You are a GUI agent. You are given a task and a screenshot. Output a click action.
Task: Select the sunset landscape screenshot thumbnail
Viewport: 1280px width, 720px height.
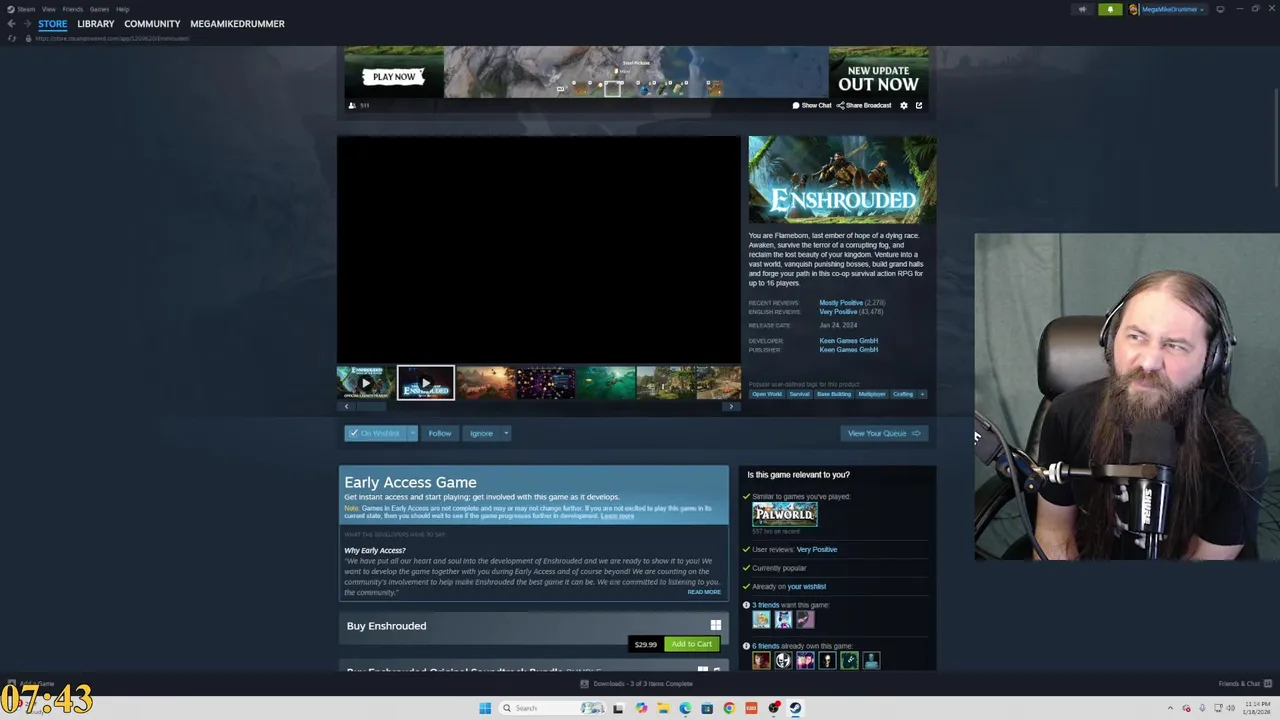pyautogui.click(x=486, y=383)
